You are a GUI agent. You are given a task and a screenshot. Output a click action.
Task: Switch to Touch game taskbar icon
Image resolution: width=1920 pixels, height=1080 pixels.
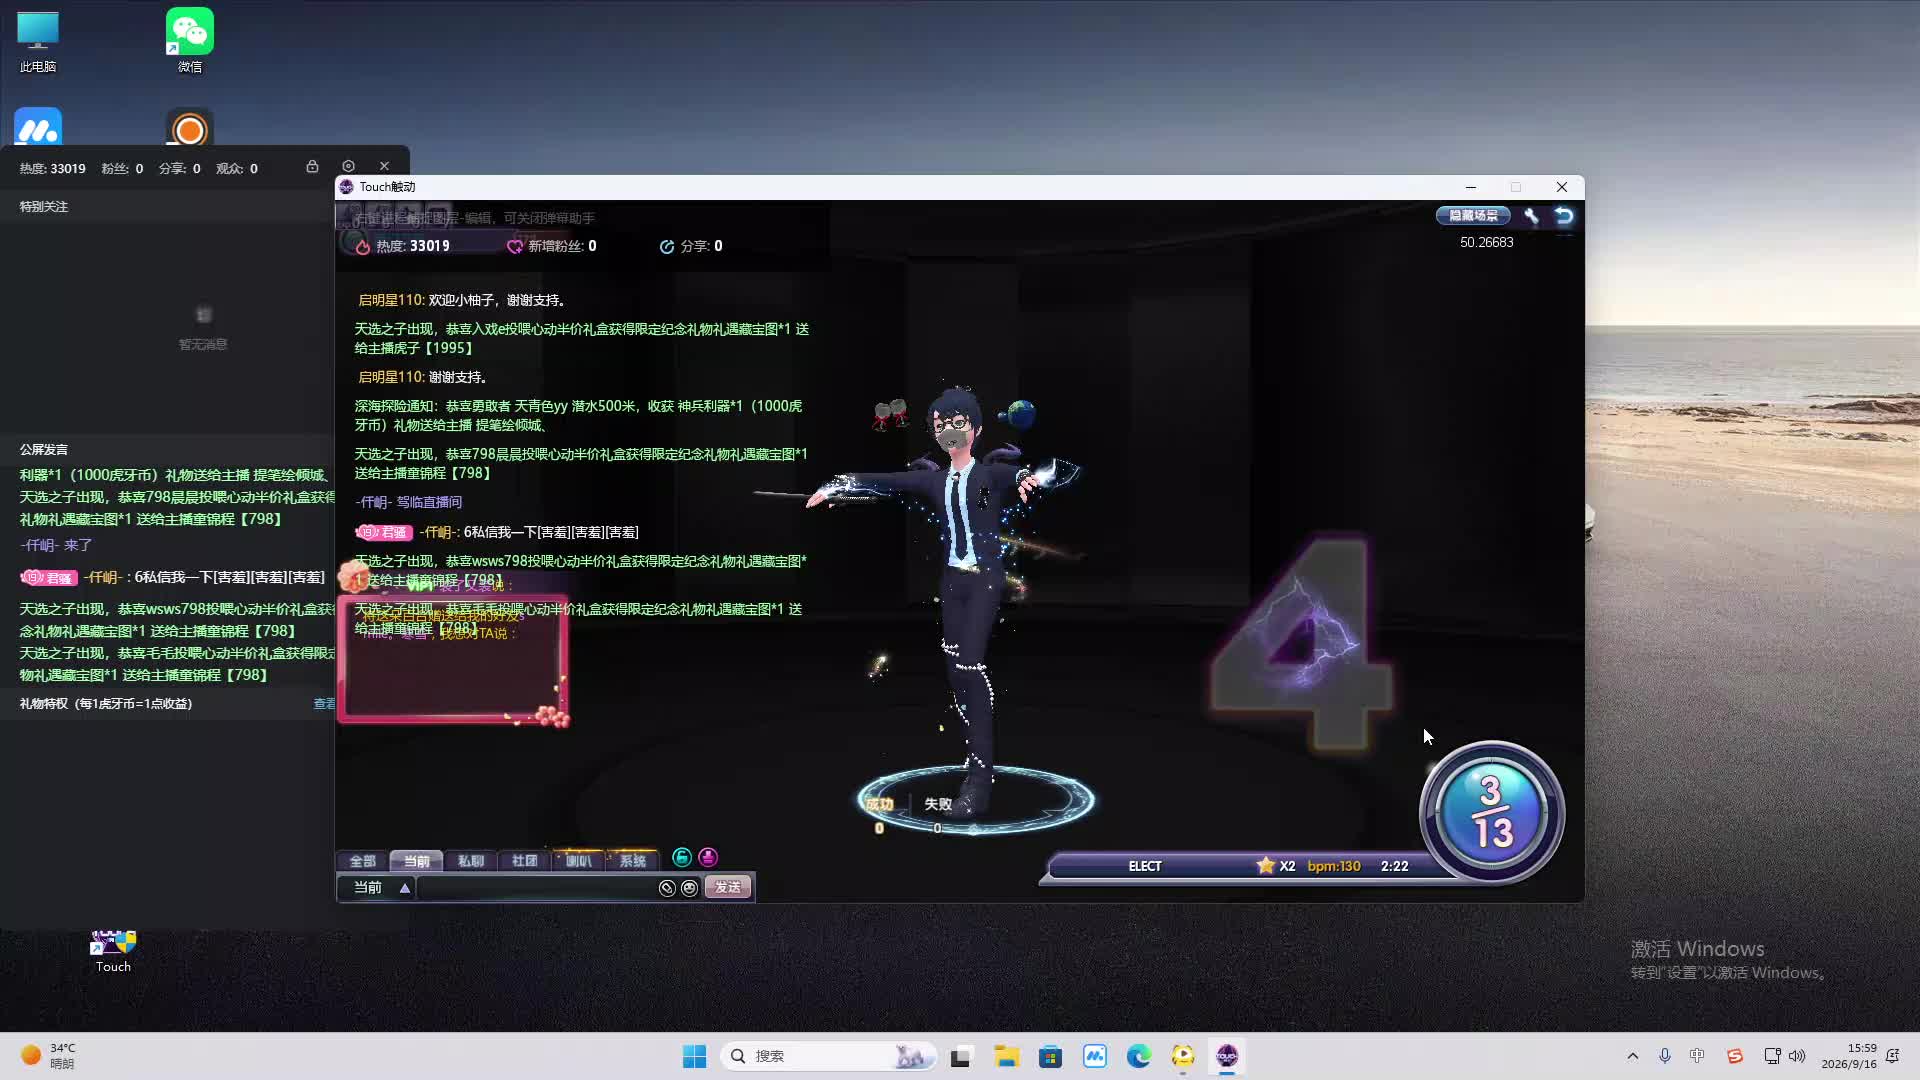click(1227, 1056)
